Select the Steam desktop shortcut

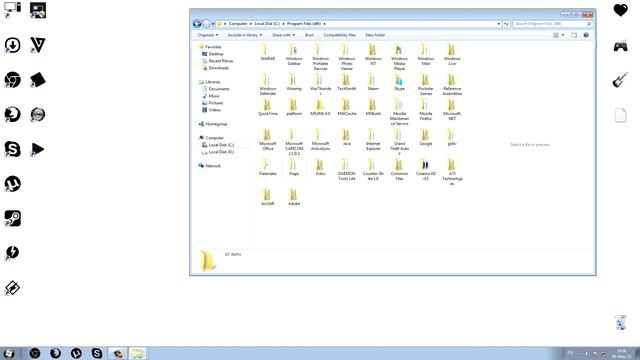tap(13, 218)
